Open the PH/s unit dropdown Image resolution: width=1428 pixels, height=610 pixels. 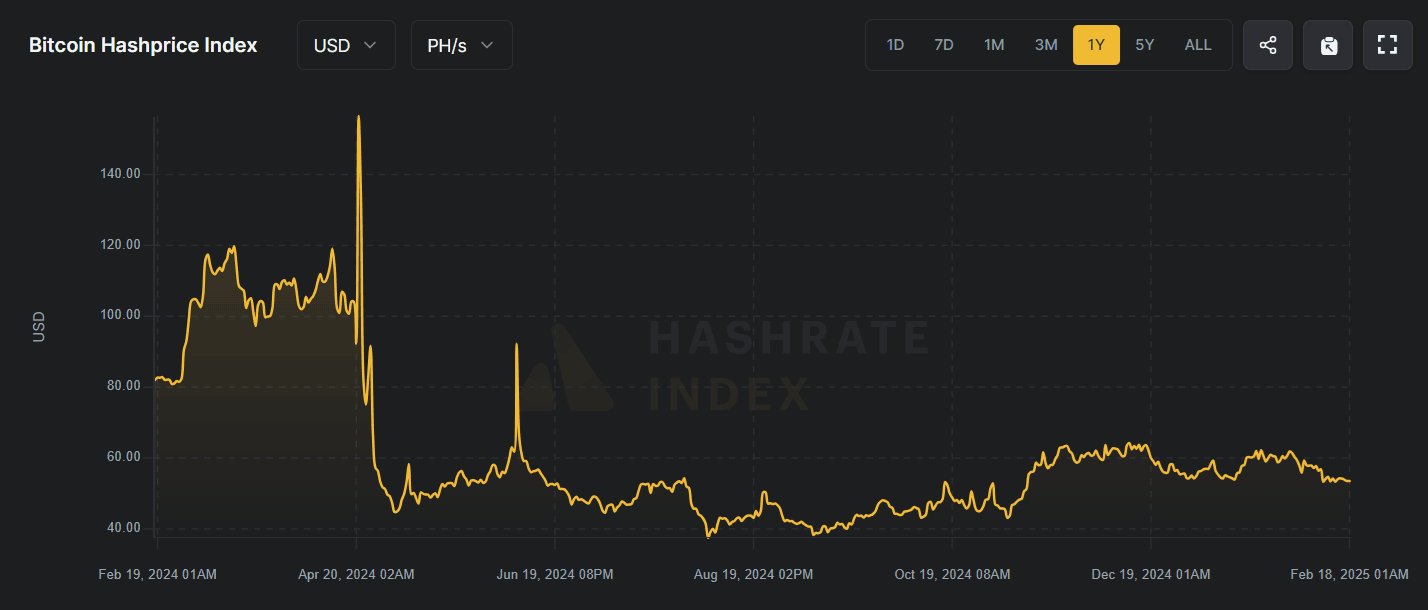pos(461,45)
